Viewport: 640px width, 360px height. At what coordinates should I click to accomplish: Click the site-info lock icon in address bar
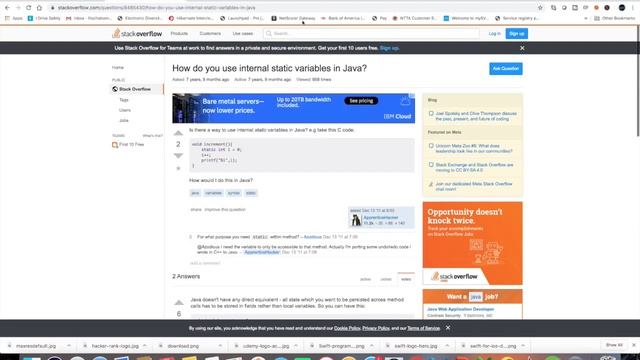tap(52, 8)
